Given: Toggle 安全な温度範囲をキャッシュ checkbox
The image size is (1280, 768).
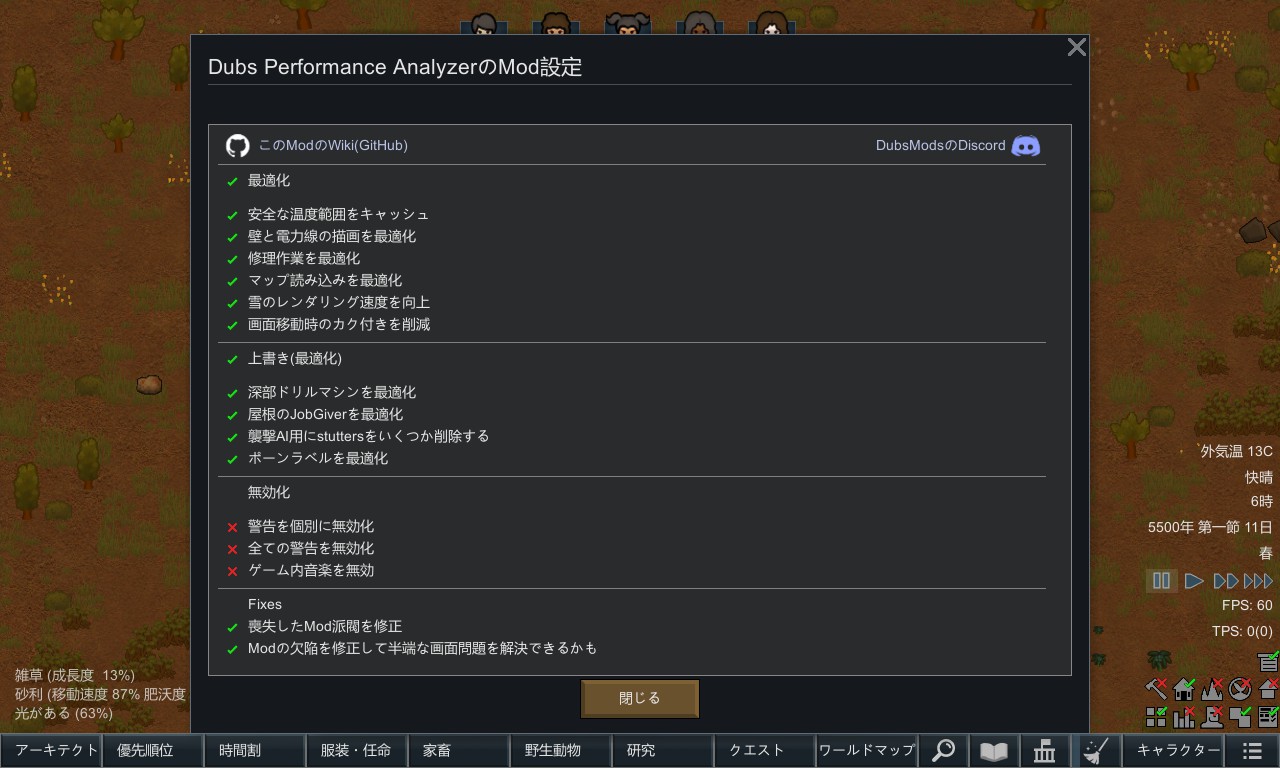Looking at the screenshot, I should coord(232,216).
